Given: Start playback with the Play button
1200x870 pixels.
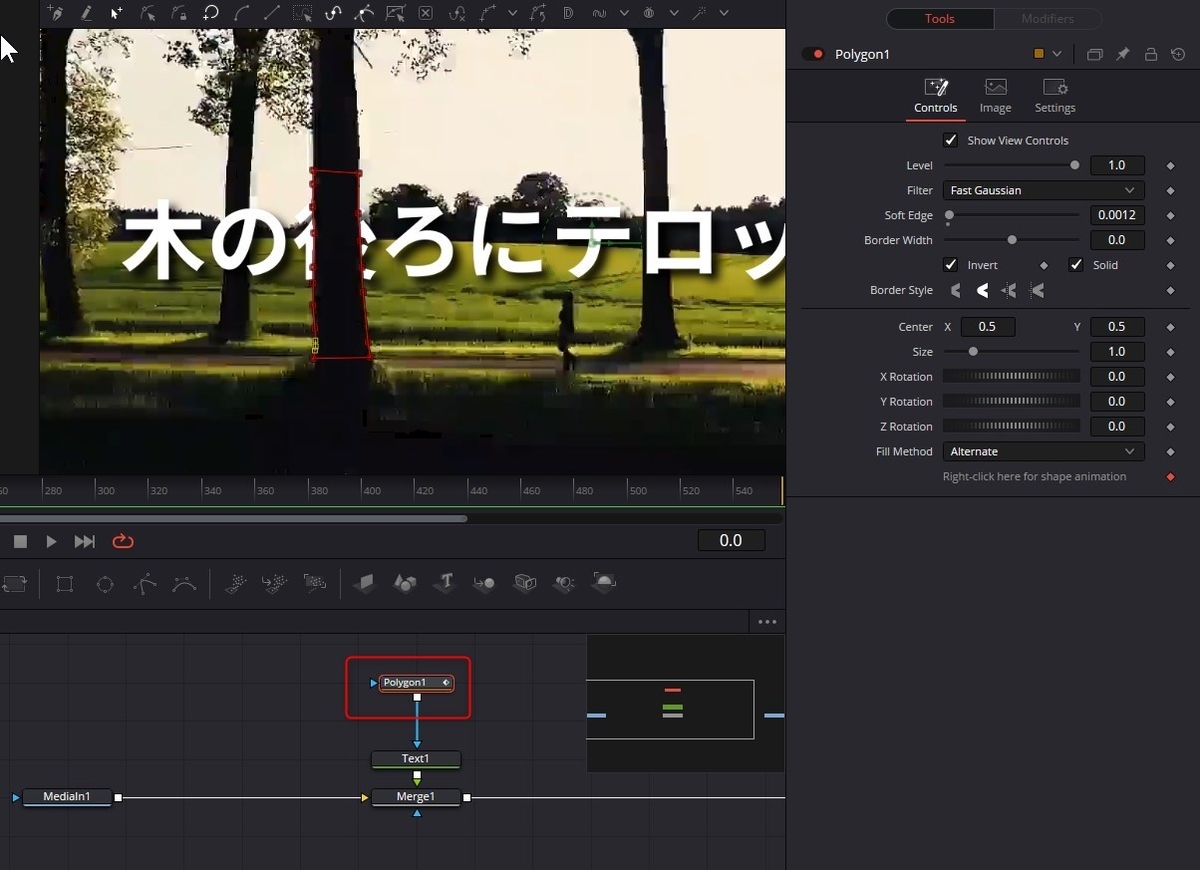Looking at the screenshot, I should pyautogui.click(x=51, y=541).
